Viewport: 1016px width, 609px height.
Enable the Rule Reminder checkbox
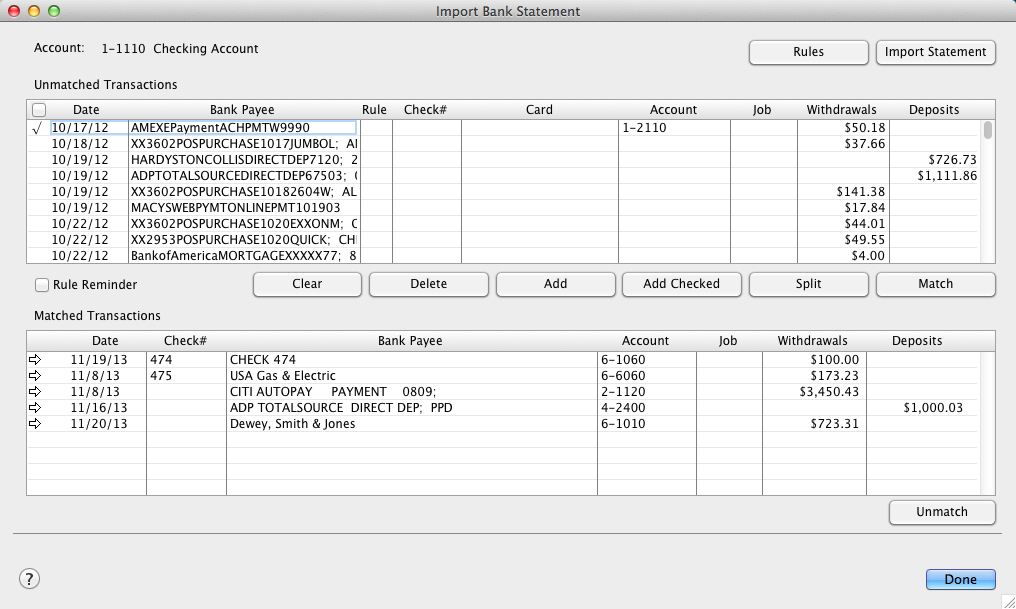[42, 285]
